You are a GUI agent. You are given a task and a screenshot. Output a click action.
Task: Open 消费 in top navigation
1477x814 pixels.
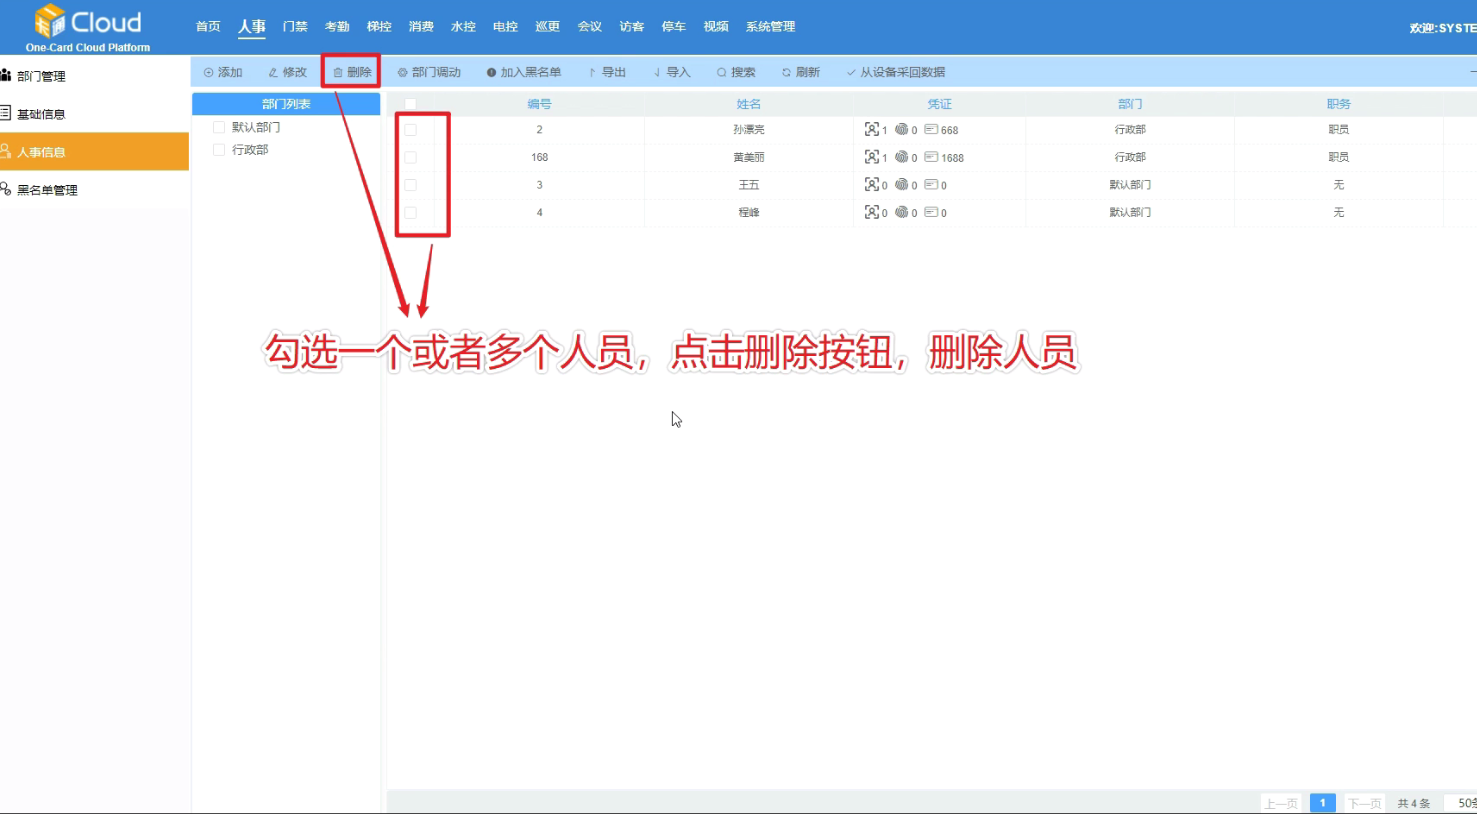421,27
